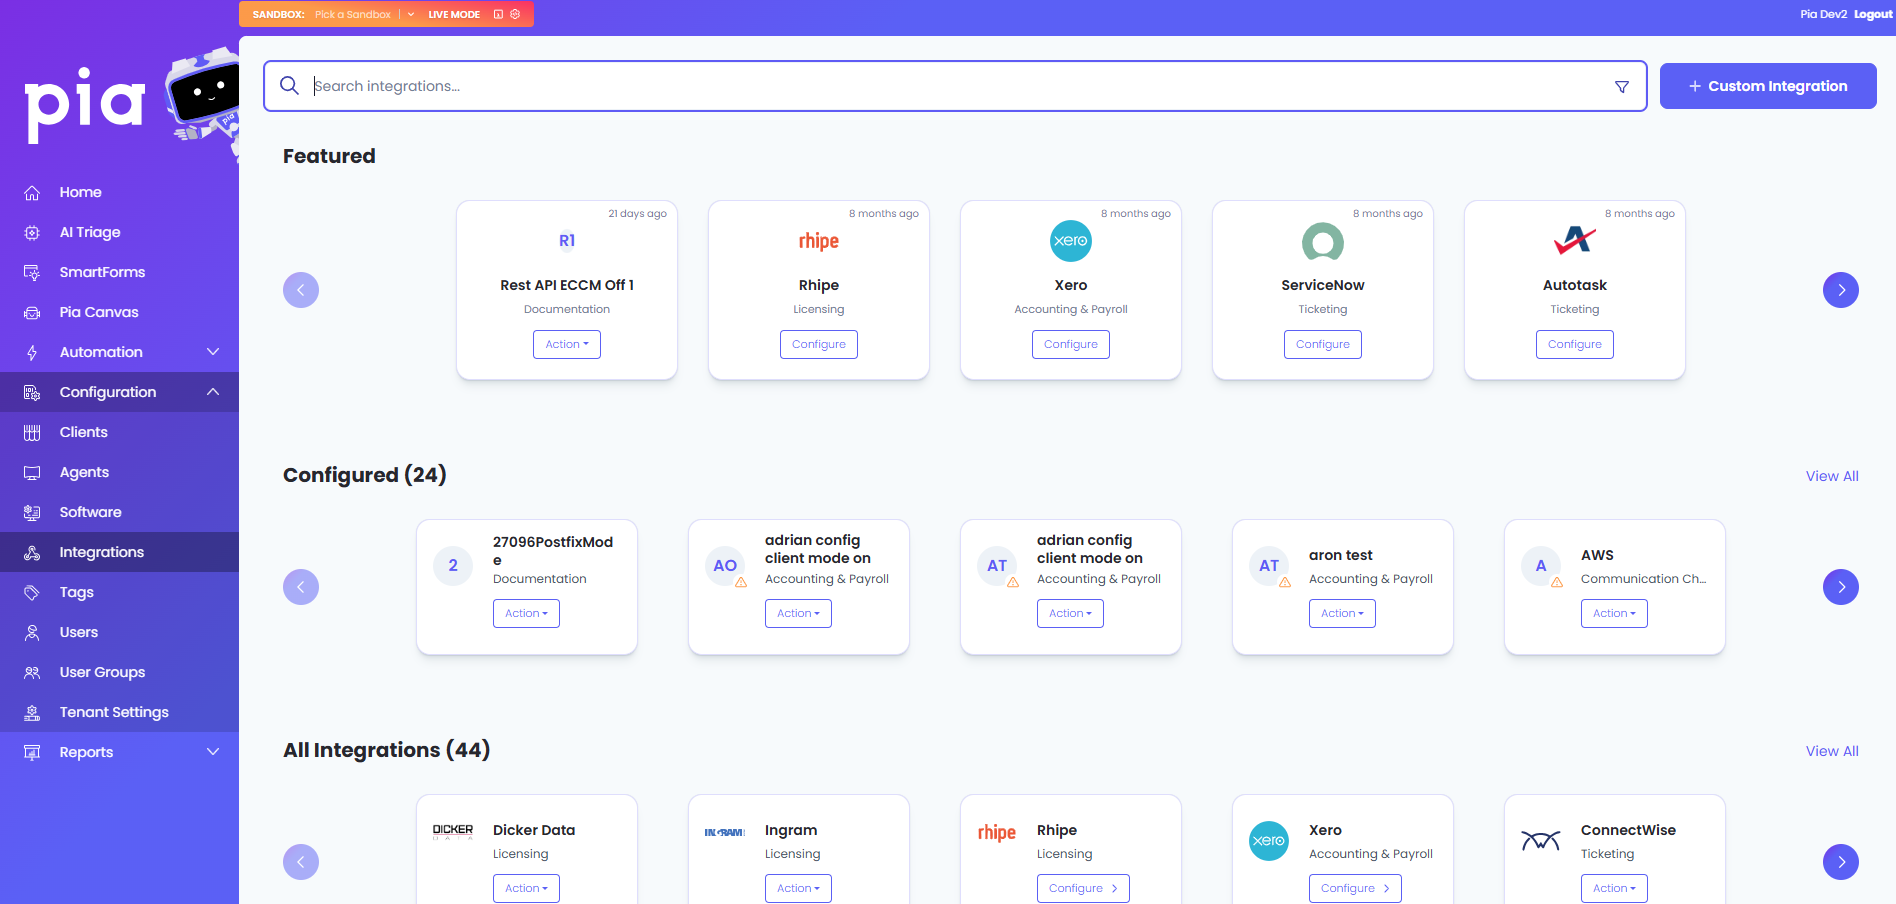The height and width of the screenshot is (904, 1896).
Task: Expand the Reports menu chevron
Action: pos(213,752)
